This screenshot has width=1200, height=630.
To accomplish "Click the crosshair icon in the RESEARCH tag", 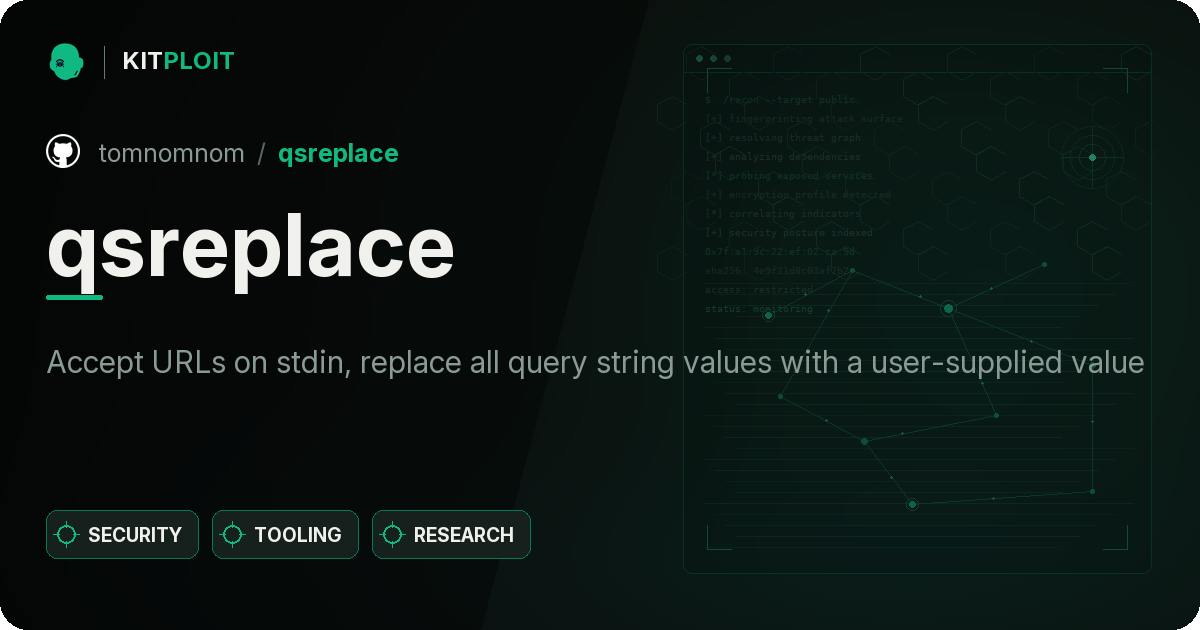I will click(x=393, y=535).
